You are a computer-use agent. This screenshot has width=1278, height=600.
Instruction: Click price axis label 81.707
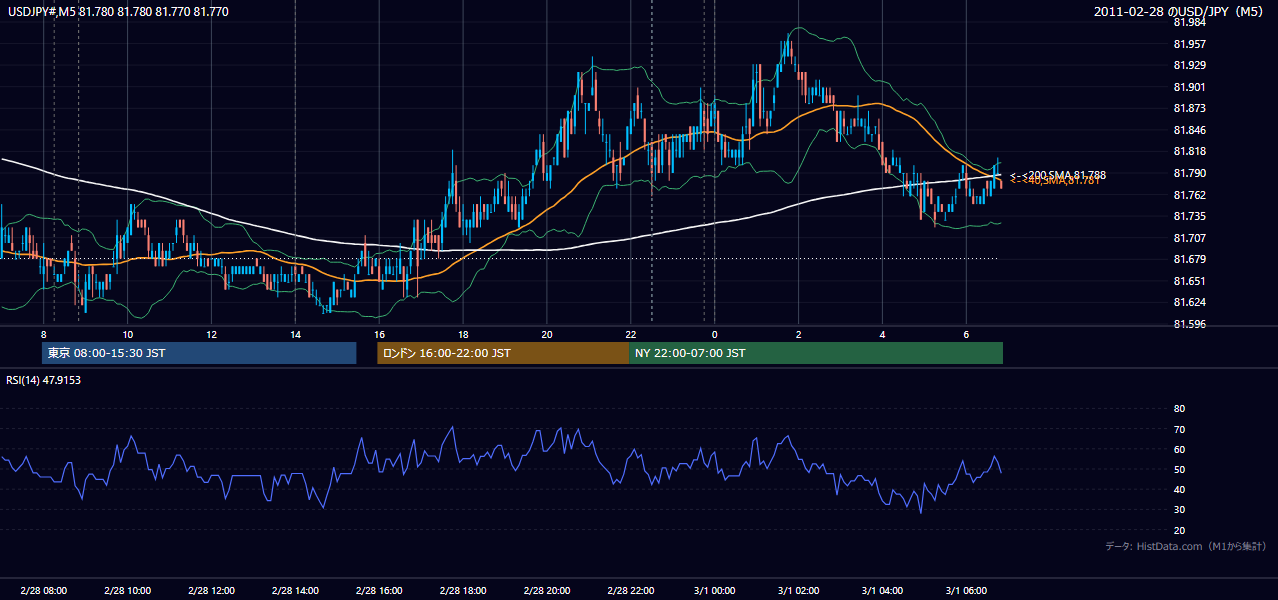(1189, 238)
